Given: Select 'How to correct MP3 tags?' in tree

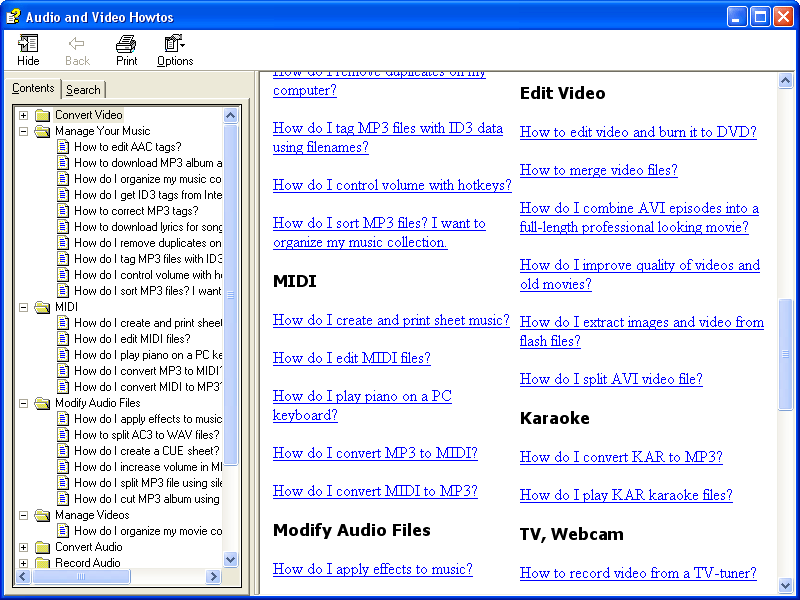Looking at the screenshot, I should (x=136, y=211).
